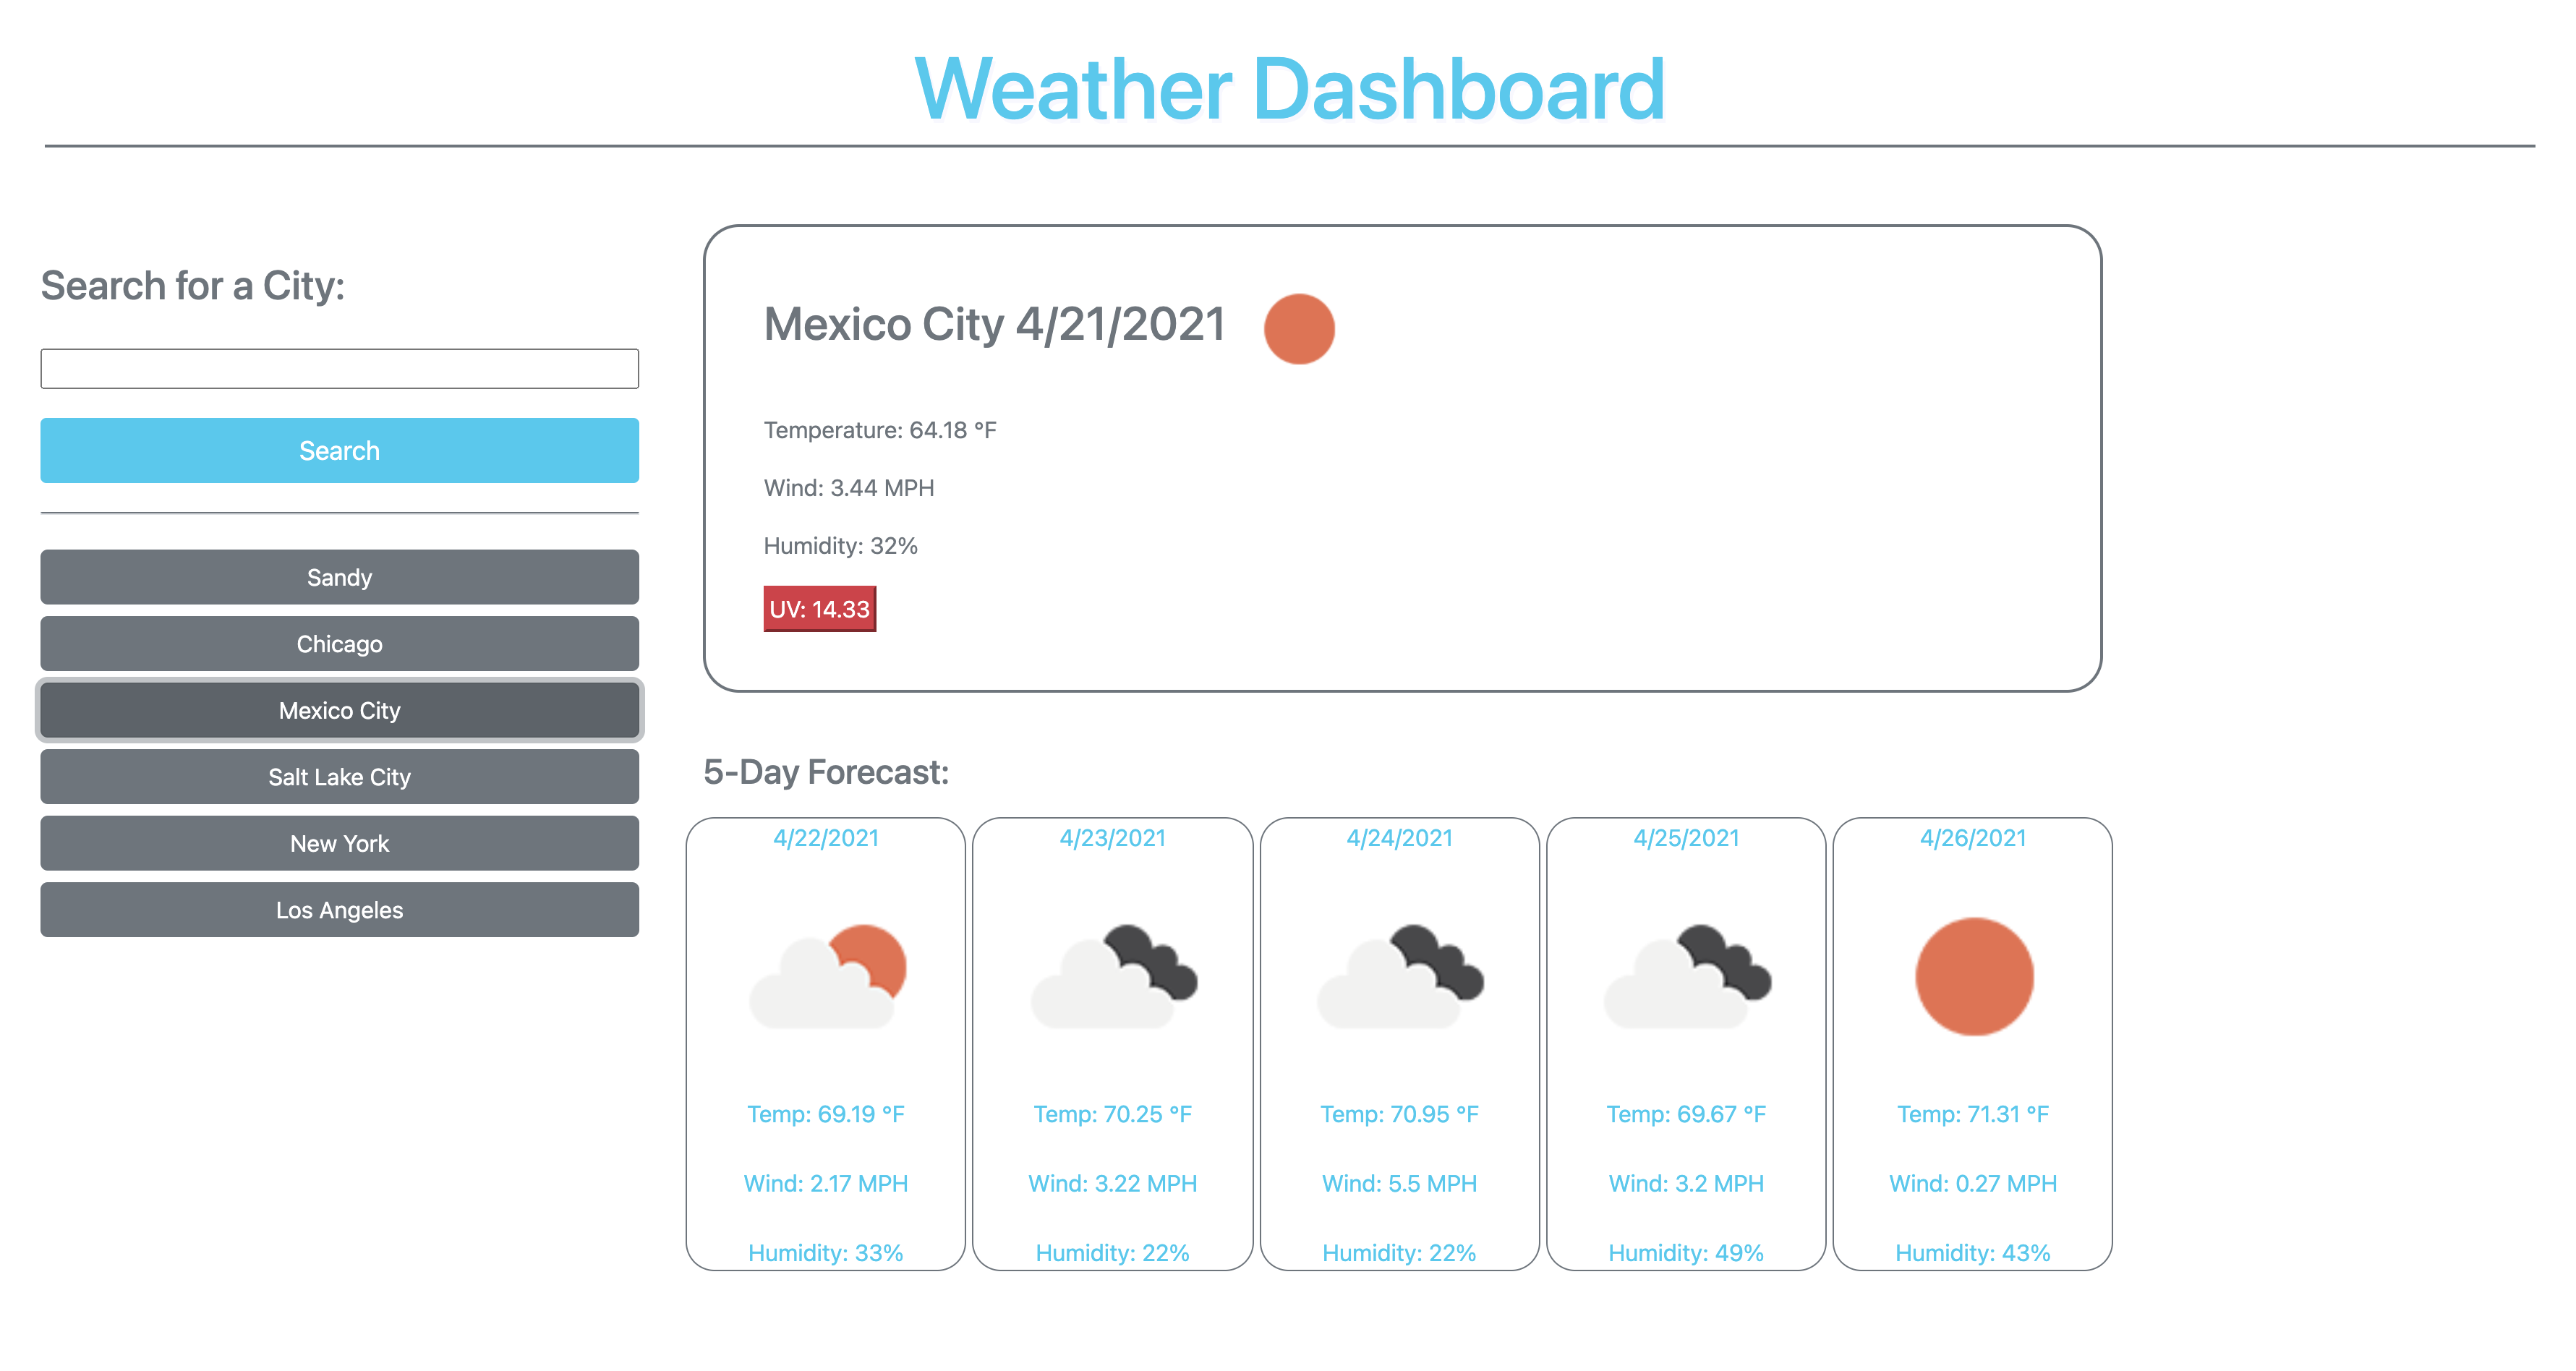Screen dimensions: 2576x1371
Task: Show weather for Salt Lake City
Action: [339, 777]
